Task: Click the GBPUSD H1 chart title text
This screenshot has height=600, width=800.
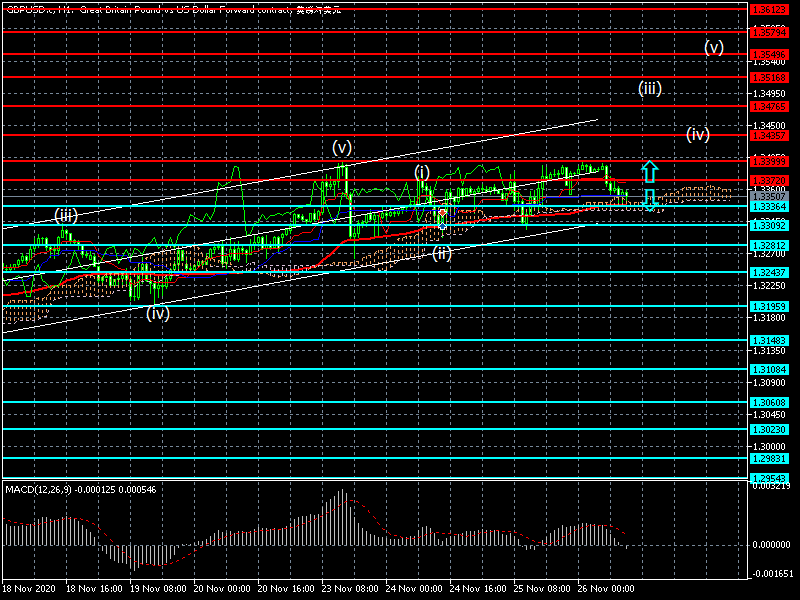Action: tap(187, 8)
